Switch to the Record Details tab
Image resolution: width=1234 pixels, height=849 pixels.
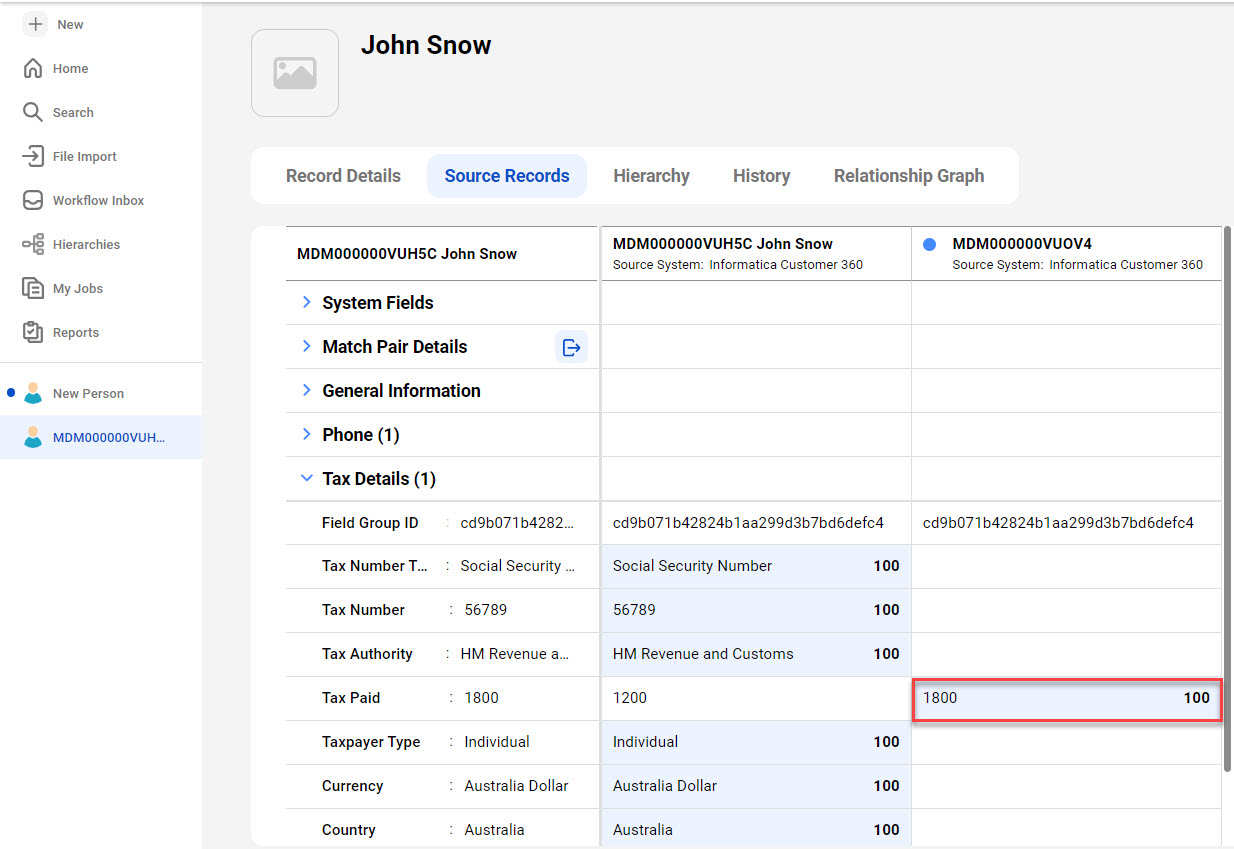pos(343,176)
